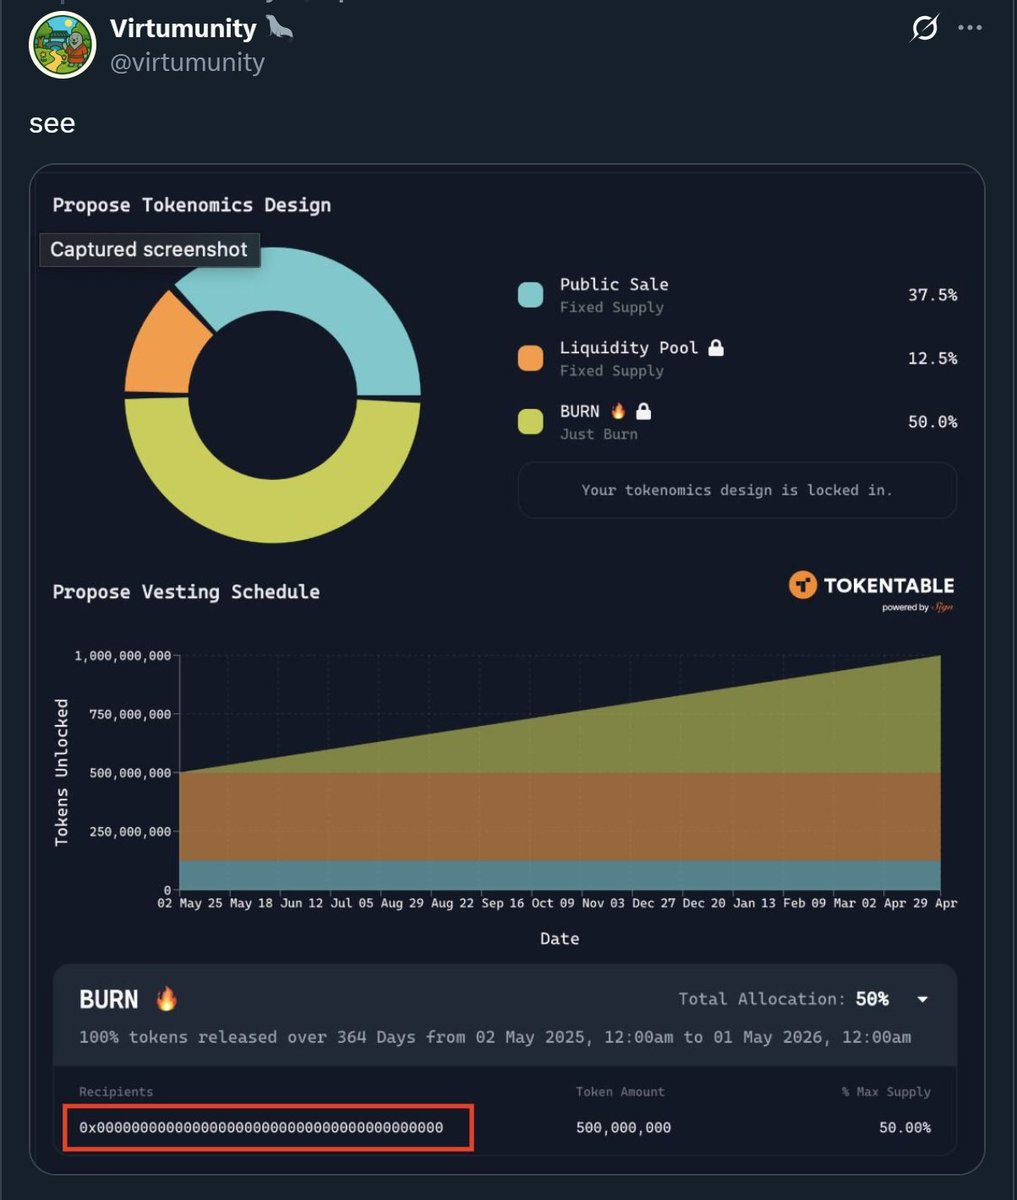Click the fire emoji in BURN legend
The width and height of the screenshot is (1017, 1200).
click(618, 410)
